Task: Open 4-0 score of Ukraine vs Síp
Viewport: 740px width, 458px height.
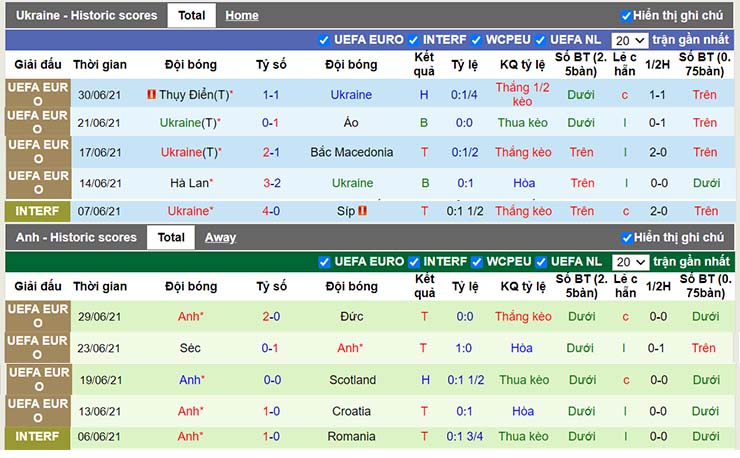Action: (271, 211)
